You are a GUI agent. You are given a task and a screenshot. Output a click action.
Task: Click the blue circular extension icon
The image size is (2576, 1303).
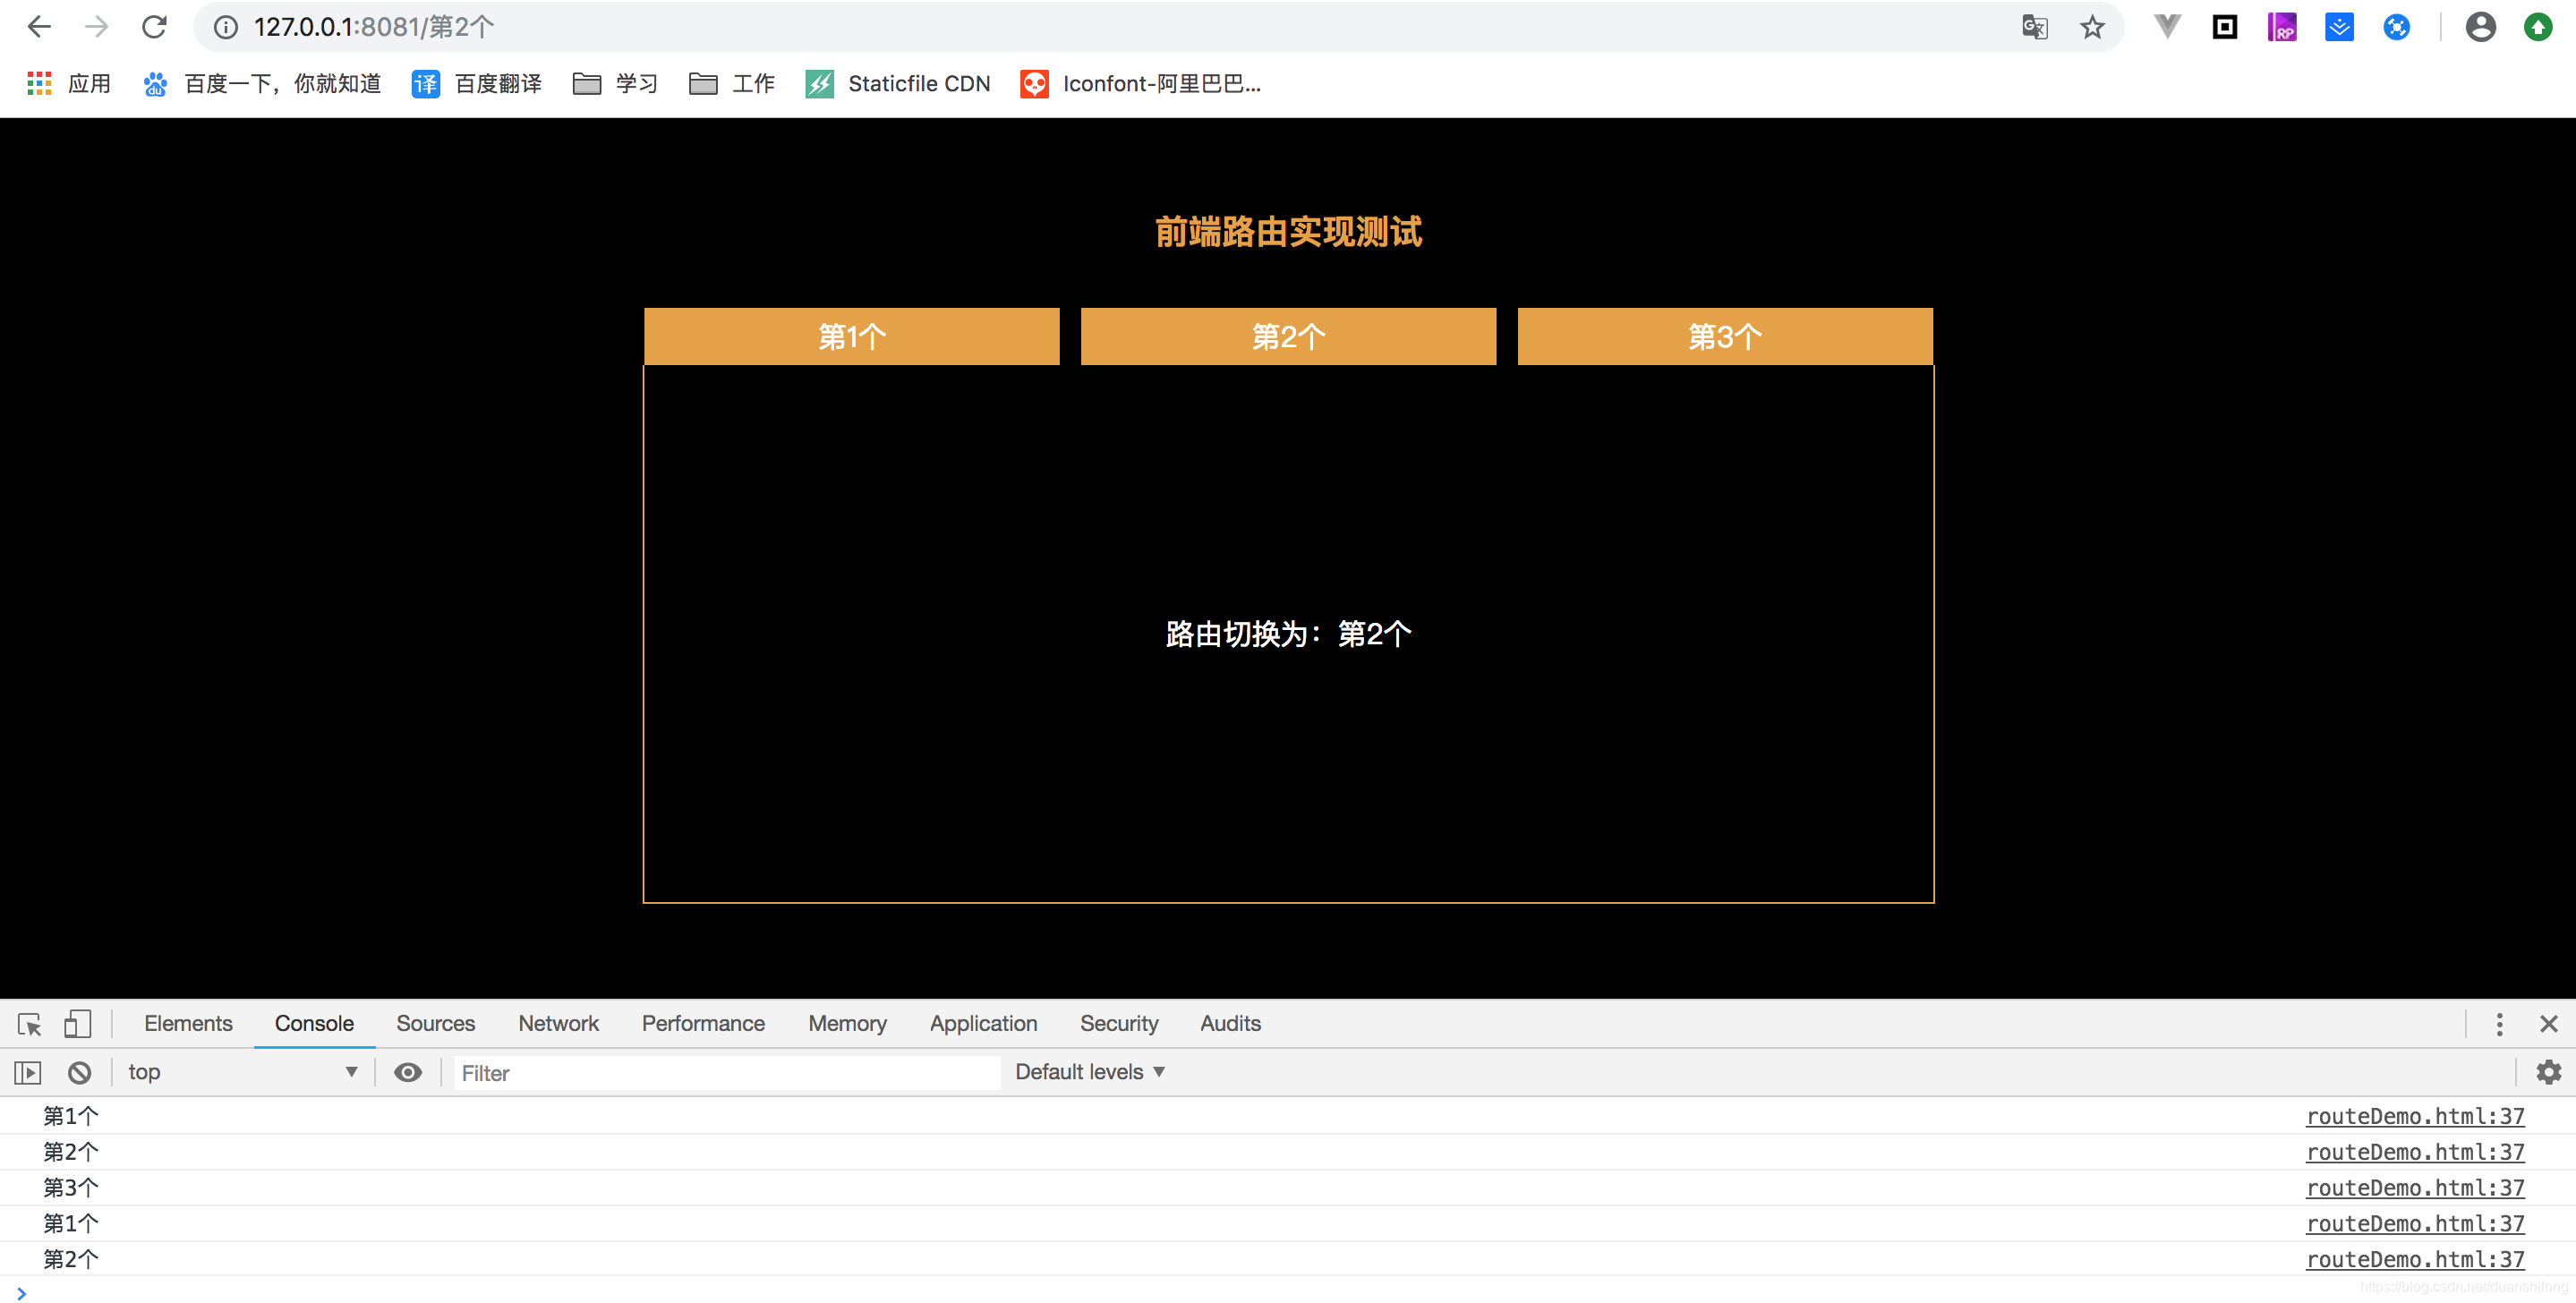pyautogui.click(x=2397, y=27)
